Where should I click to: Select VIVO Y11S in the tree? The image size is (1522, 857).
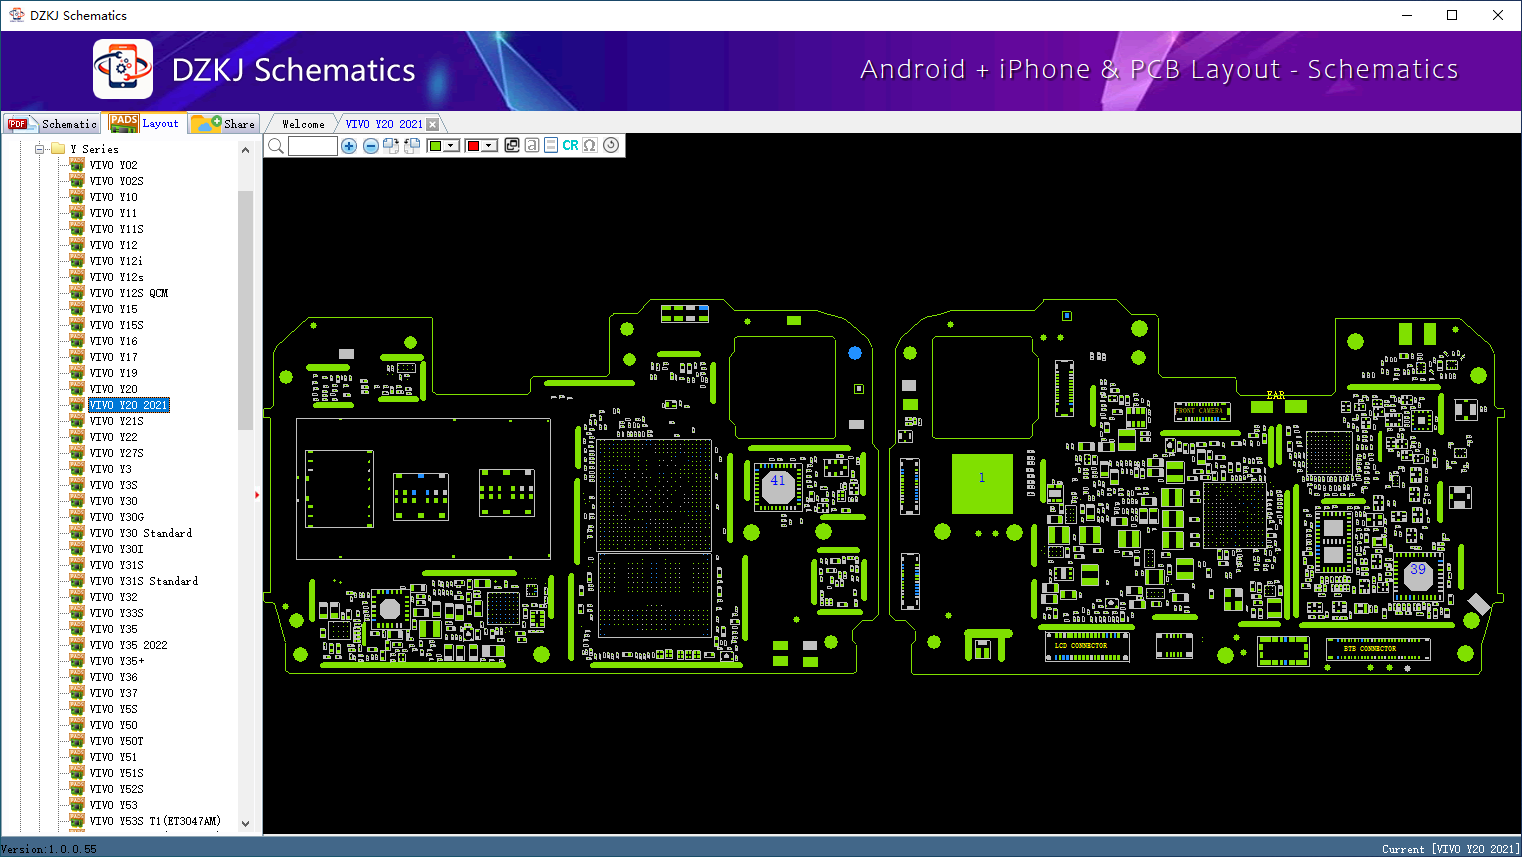(x=116, y=229)
